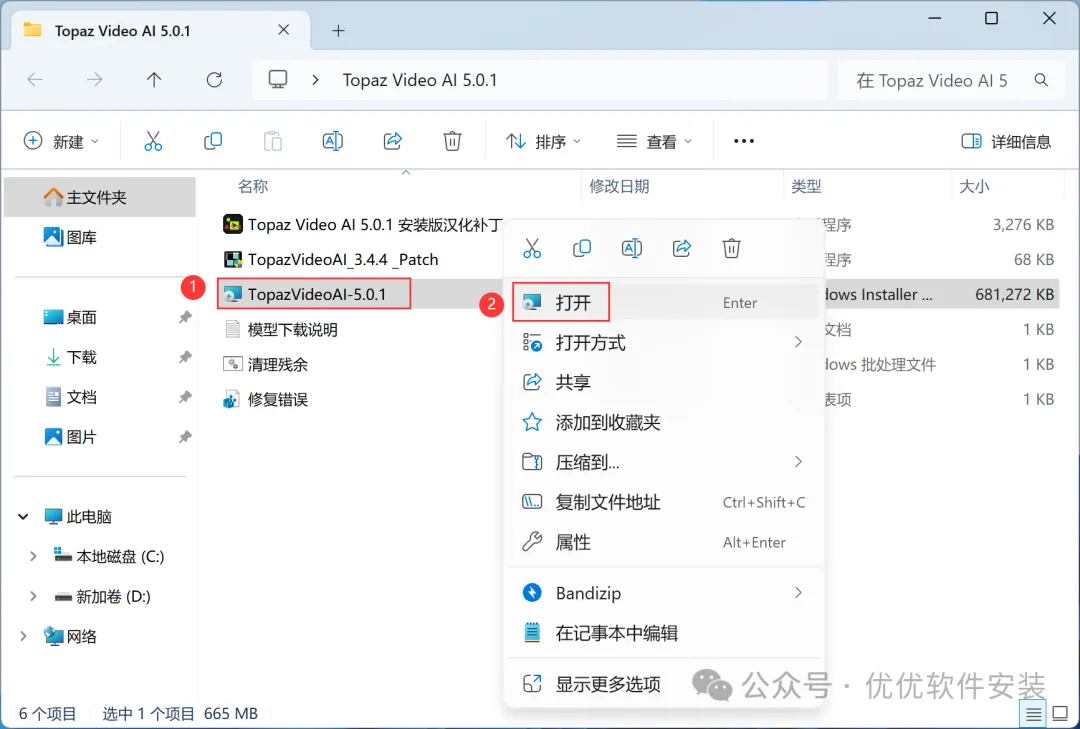Click the Delete trash icon in the main toolbar

pyautogui.click(x=452, y=141)
